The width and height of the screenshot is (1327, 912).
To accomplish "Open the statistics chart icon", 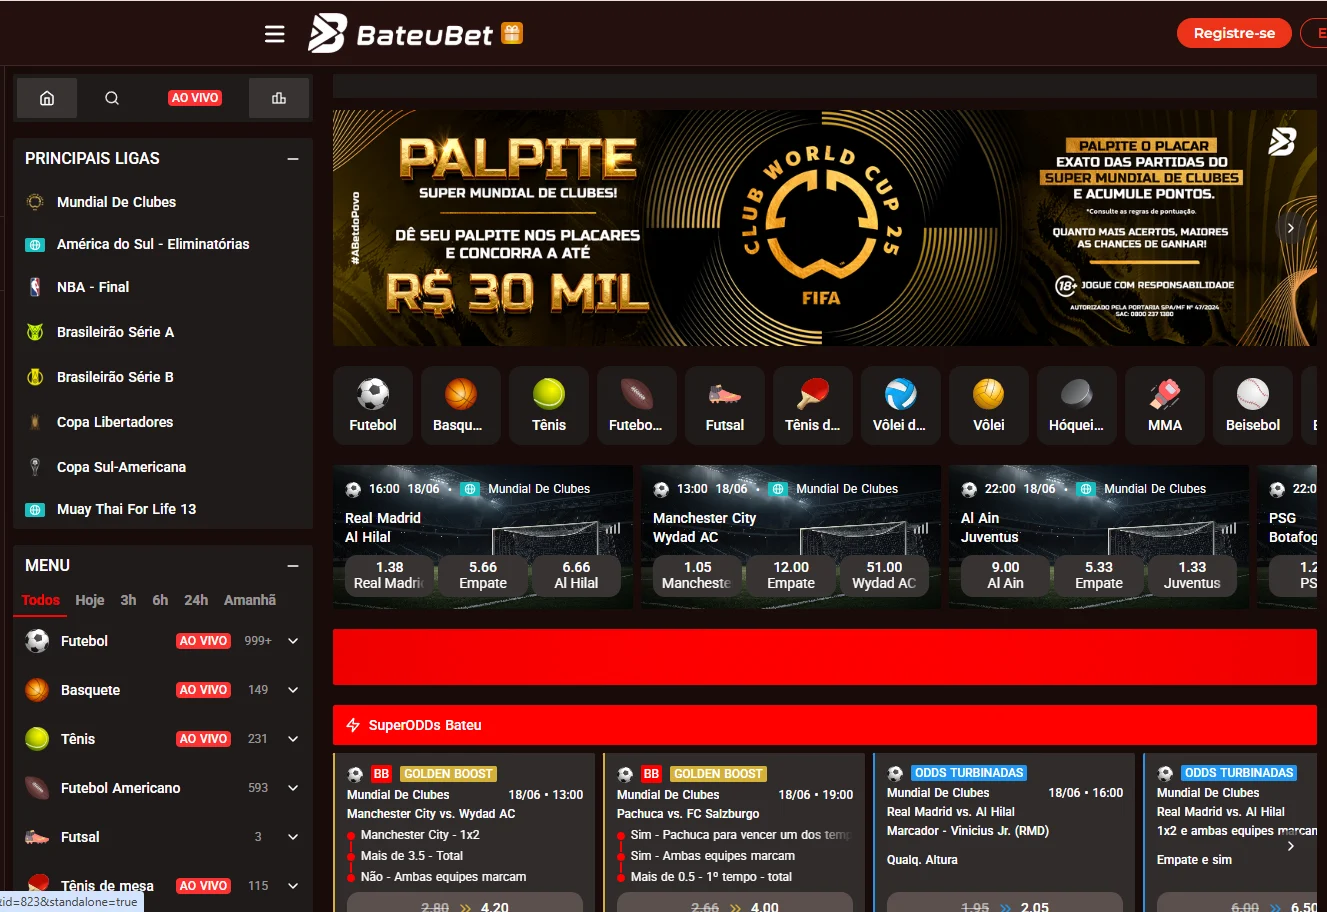I will [279, 98].
